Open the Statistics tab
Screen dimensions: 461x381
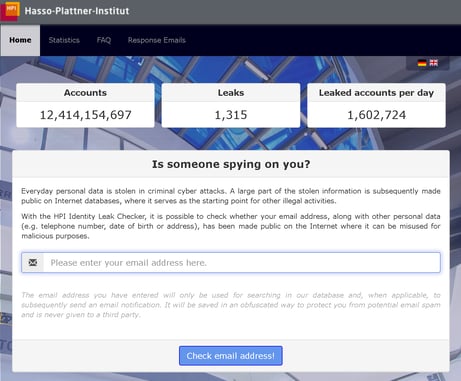[64, 40]
